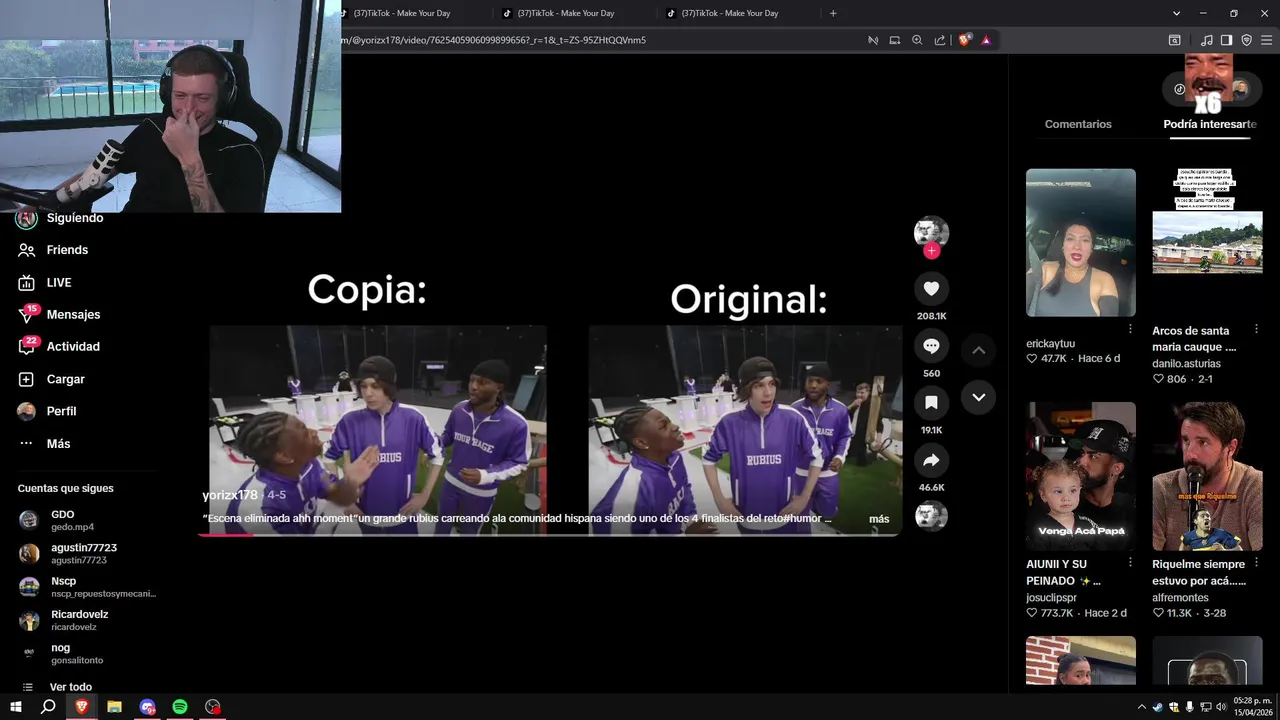The width and height of the screenshot is (1280, 720).
Task: Open the Windows Start menu
Action: coord(16,707)
